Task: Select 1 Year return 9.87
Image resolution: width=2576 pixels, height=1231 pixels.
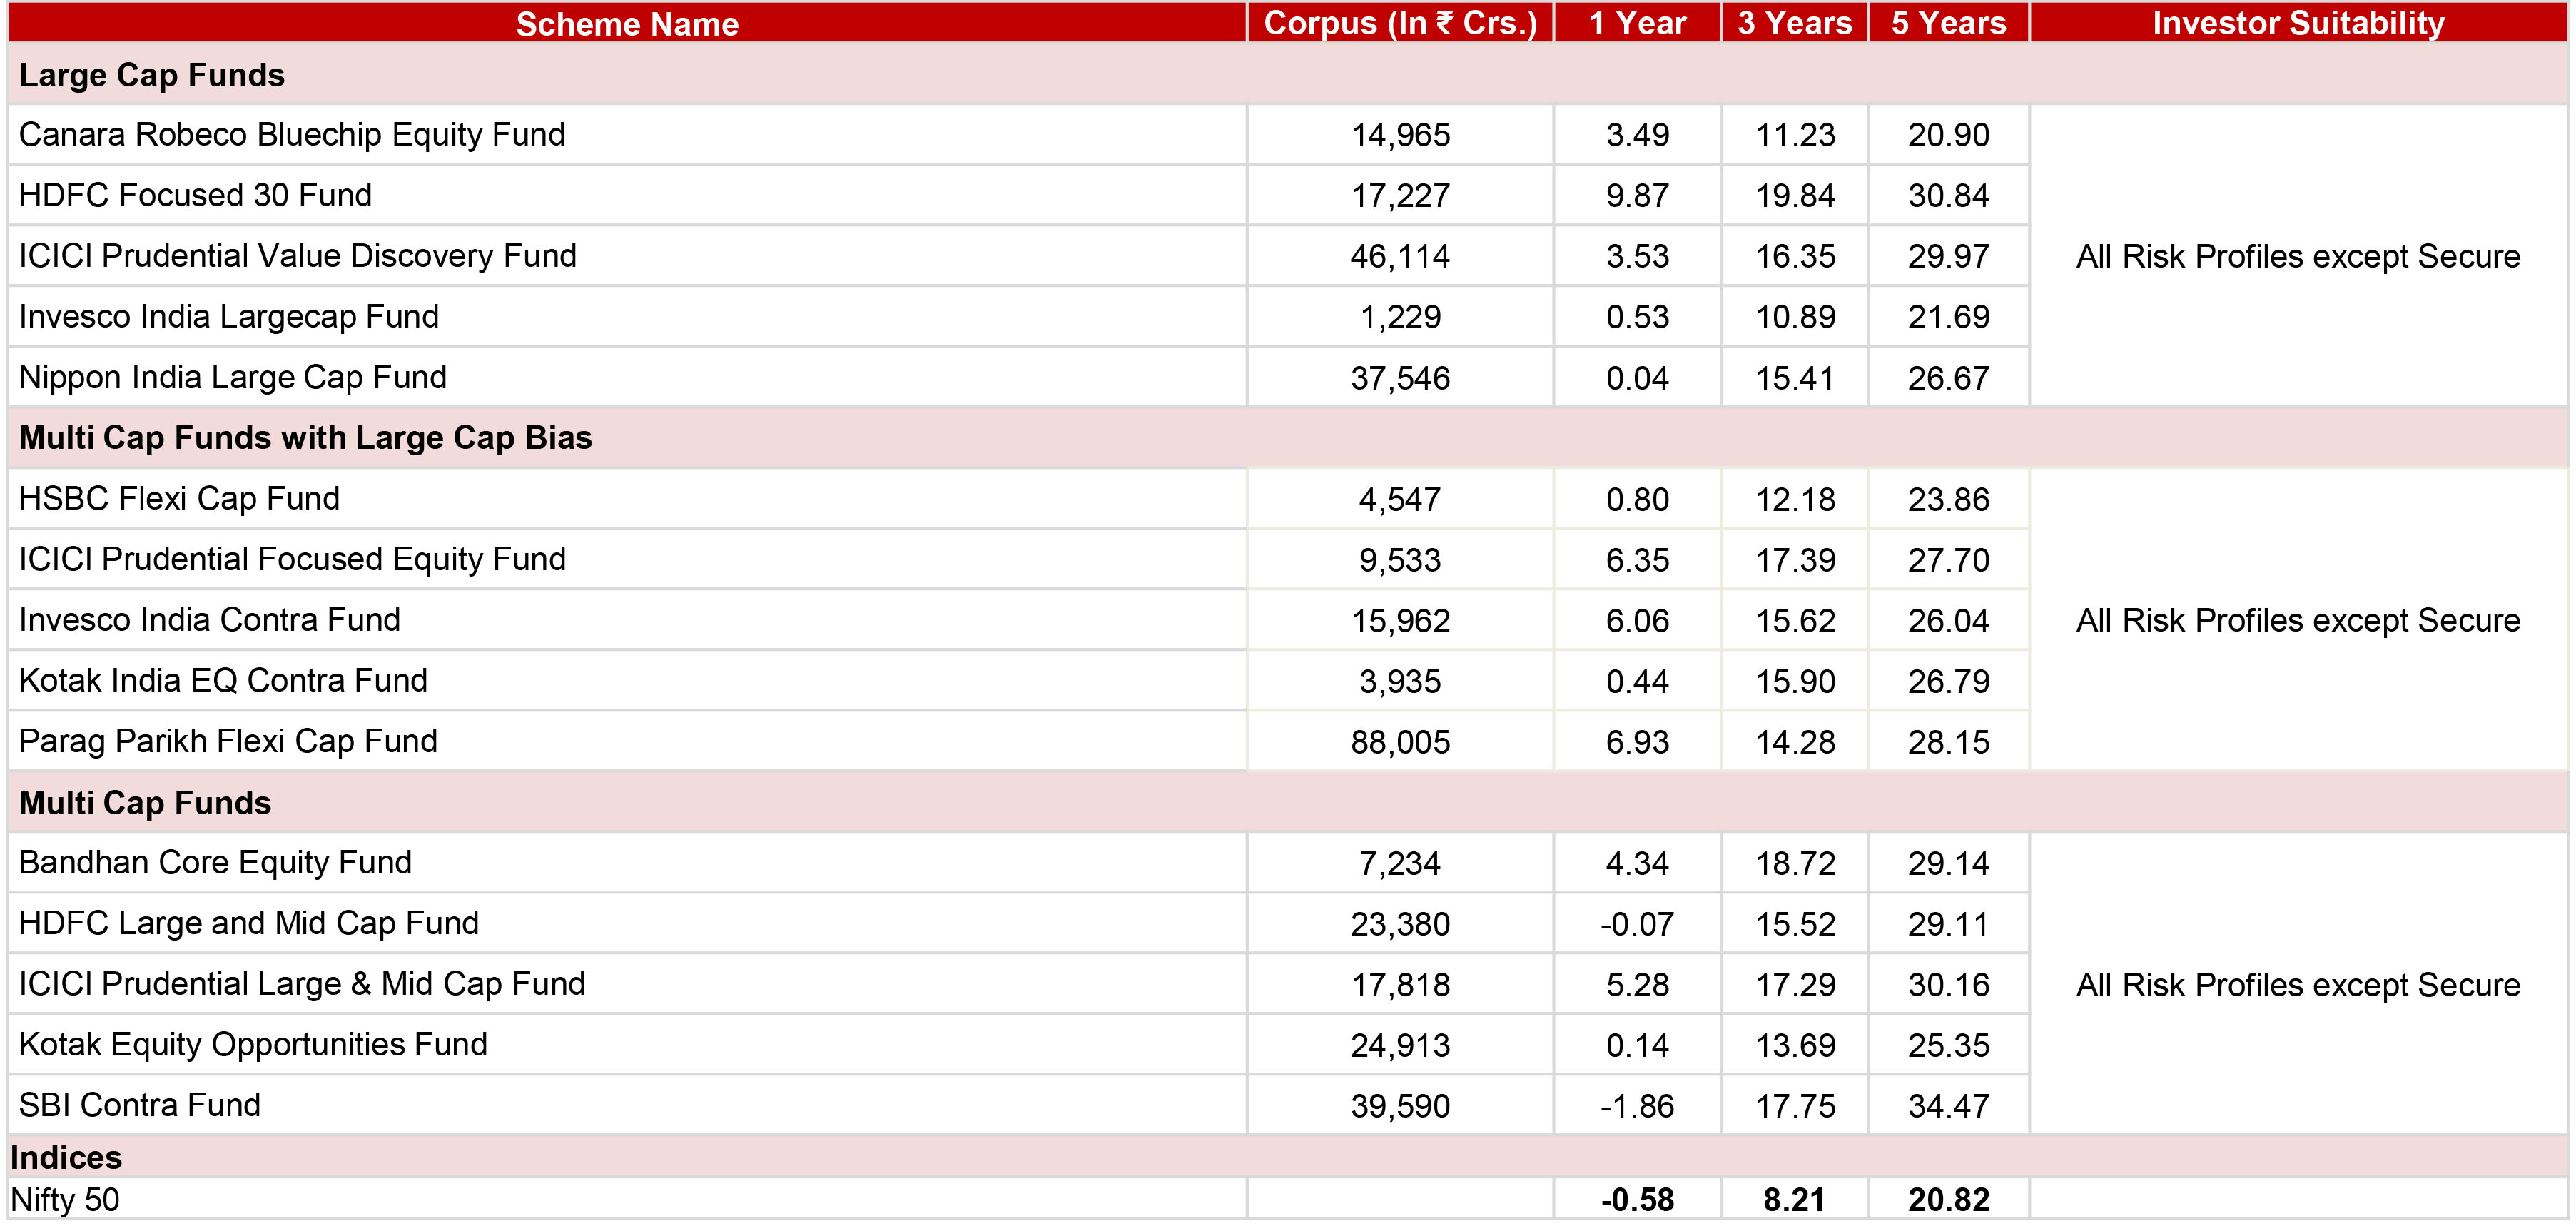Action: (x=1637, y=196)
